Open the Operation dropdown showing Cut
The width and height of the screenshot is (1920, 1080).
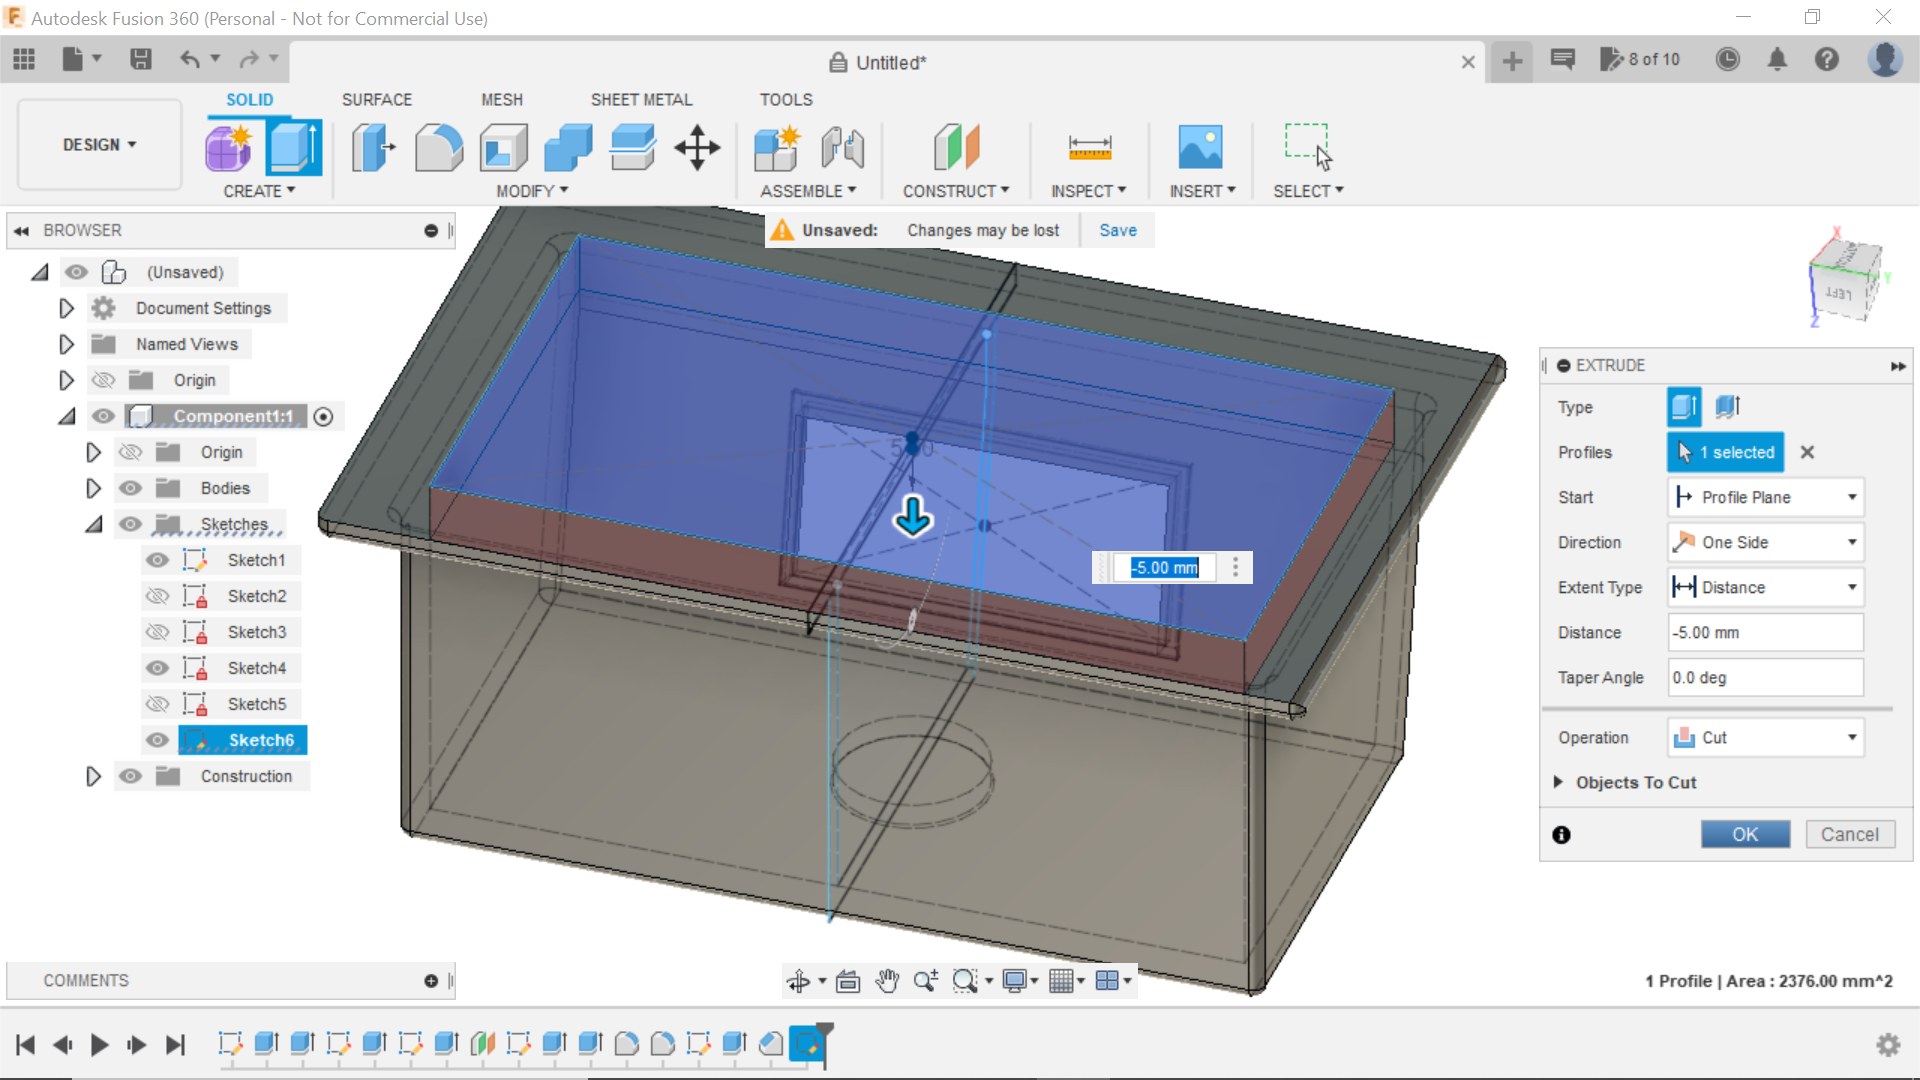pos(1765,737)
